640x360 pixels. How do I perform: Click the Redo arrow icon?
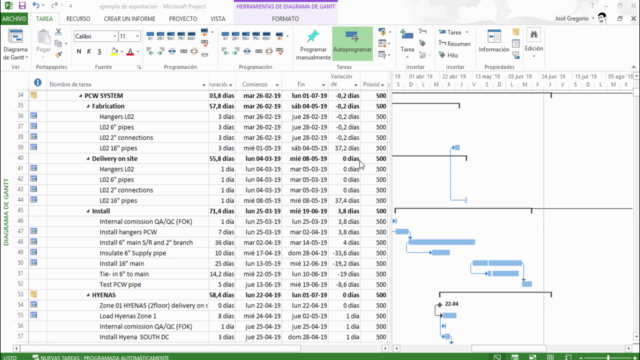tap(54, 6)
